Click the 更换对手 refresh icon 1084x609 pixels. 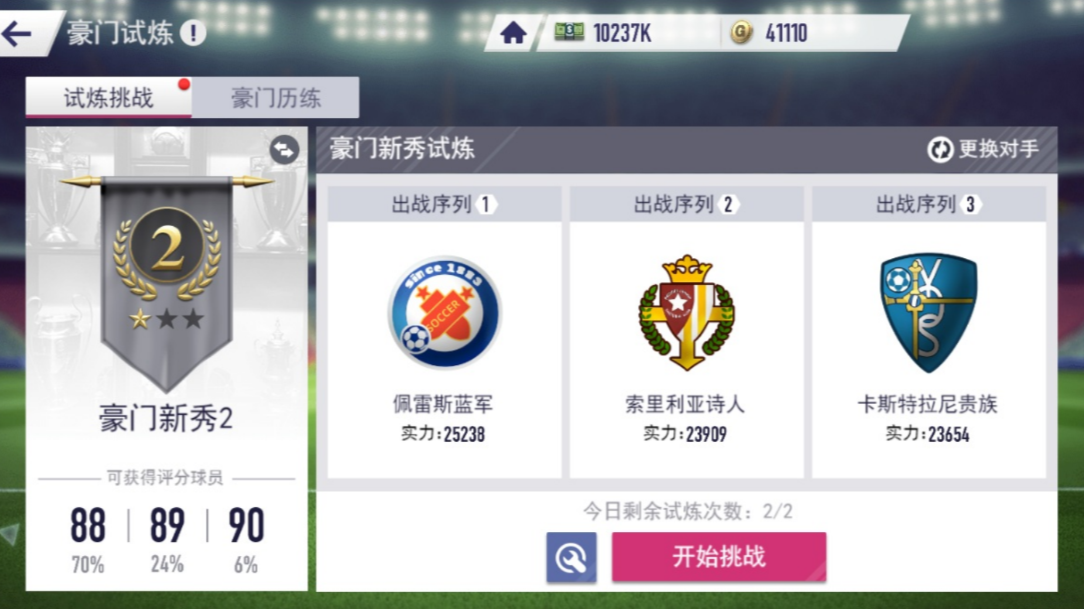tap(940, 149)
